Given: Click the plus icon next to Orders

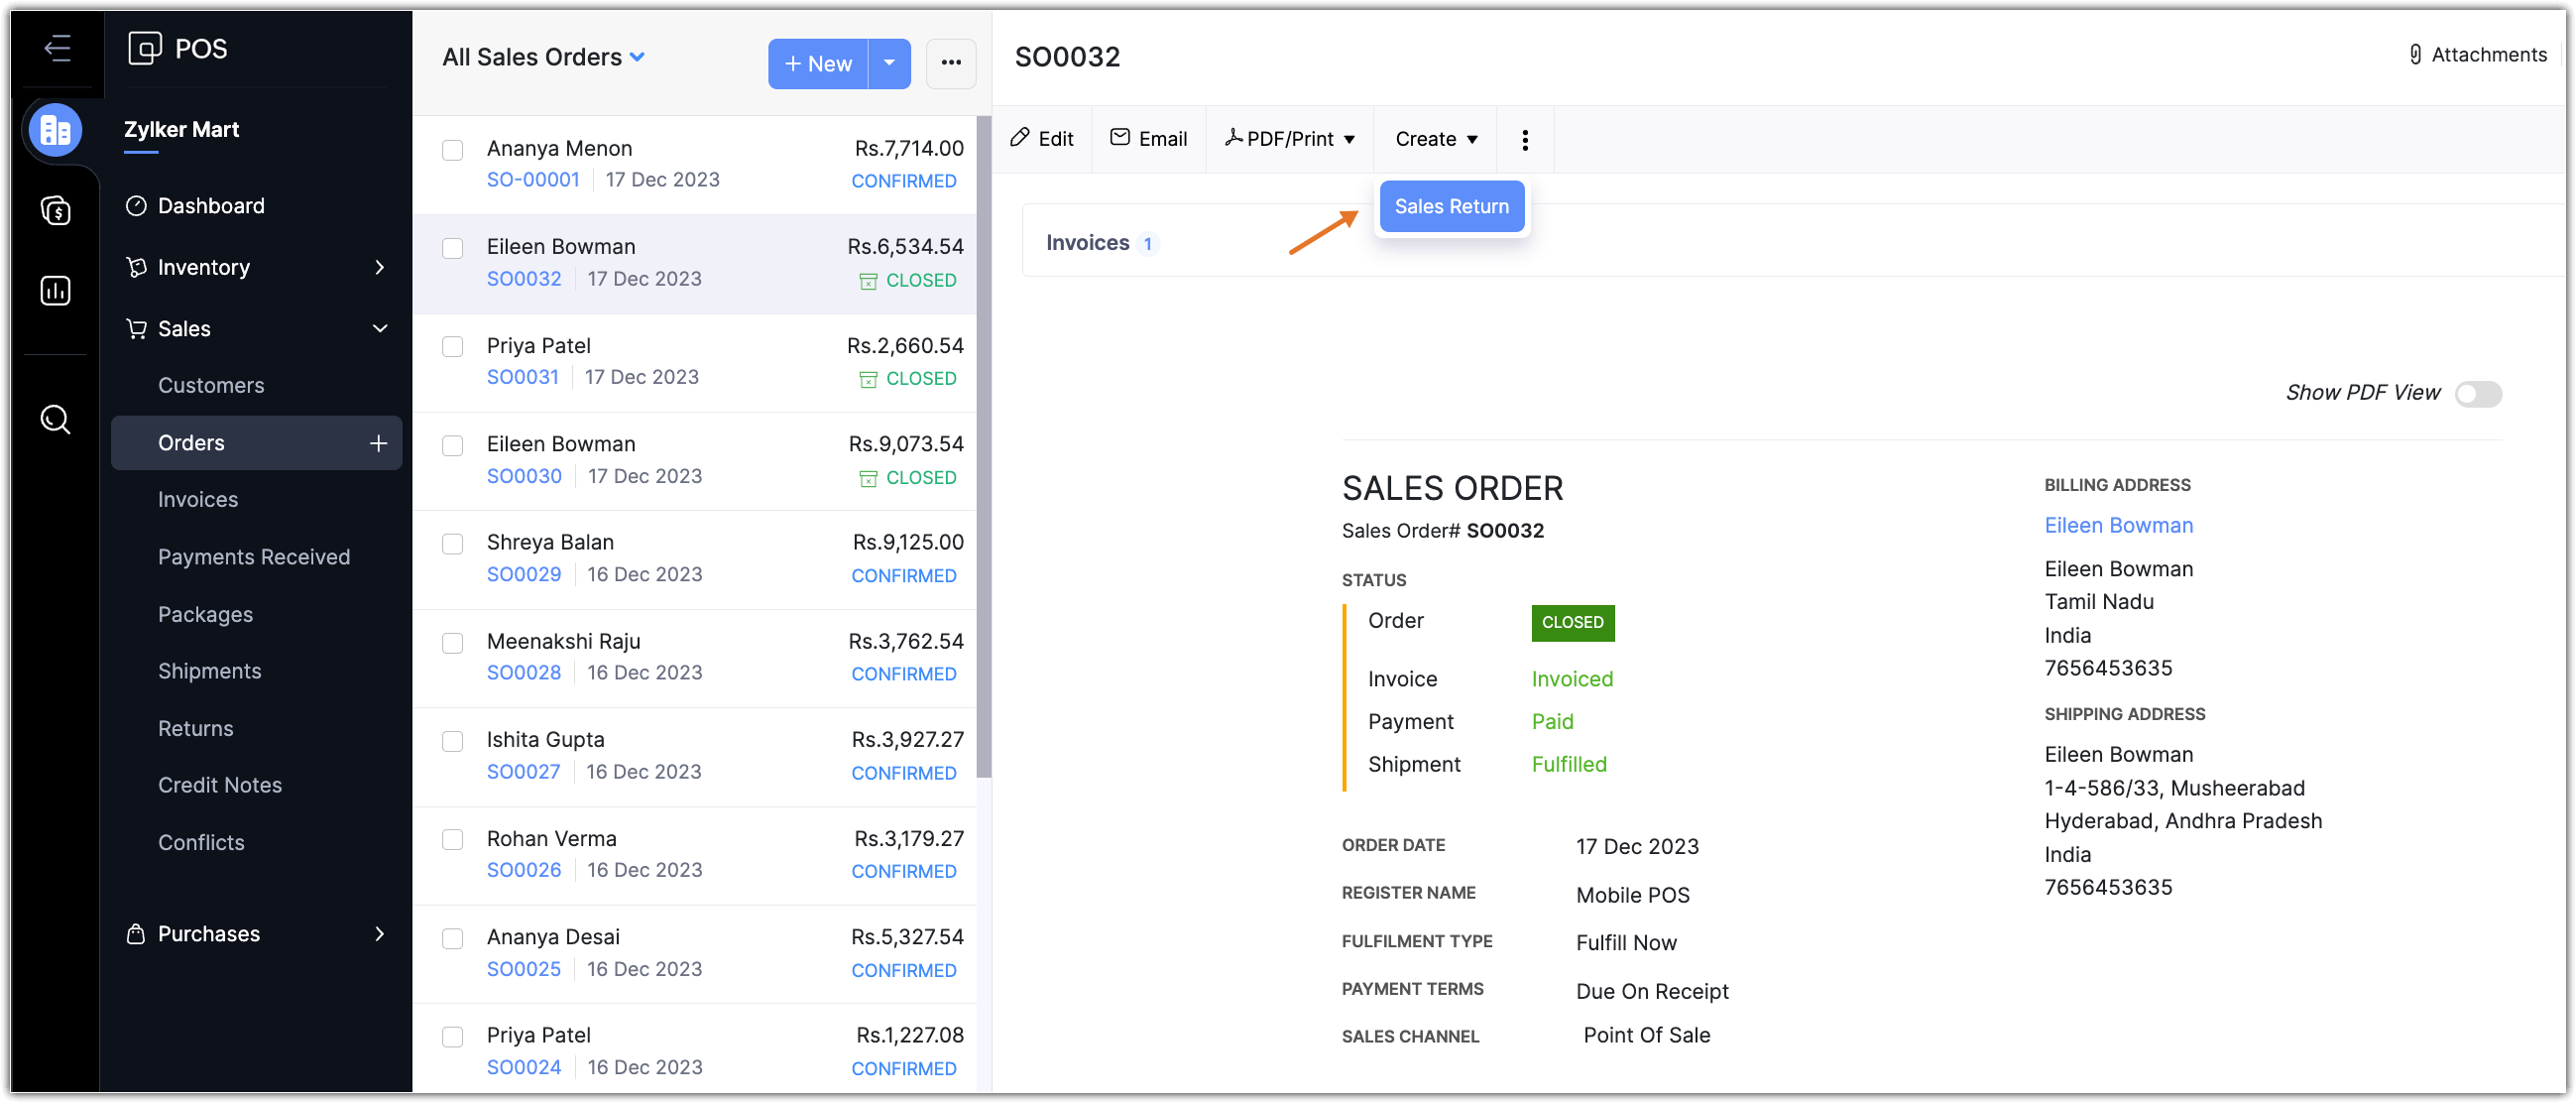Looking at the screenshot, I should (378, 443).
